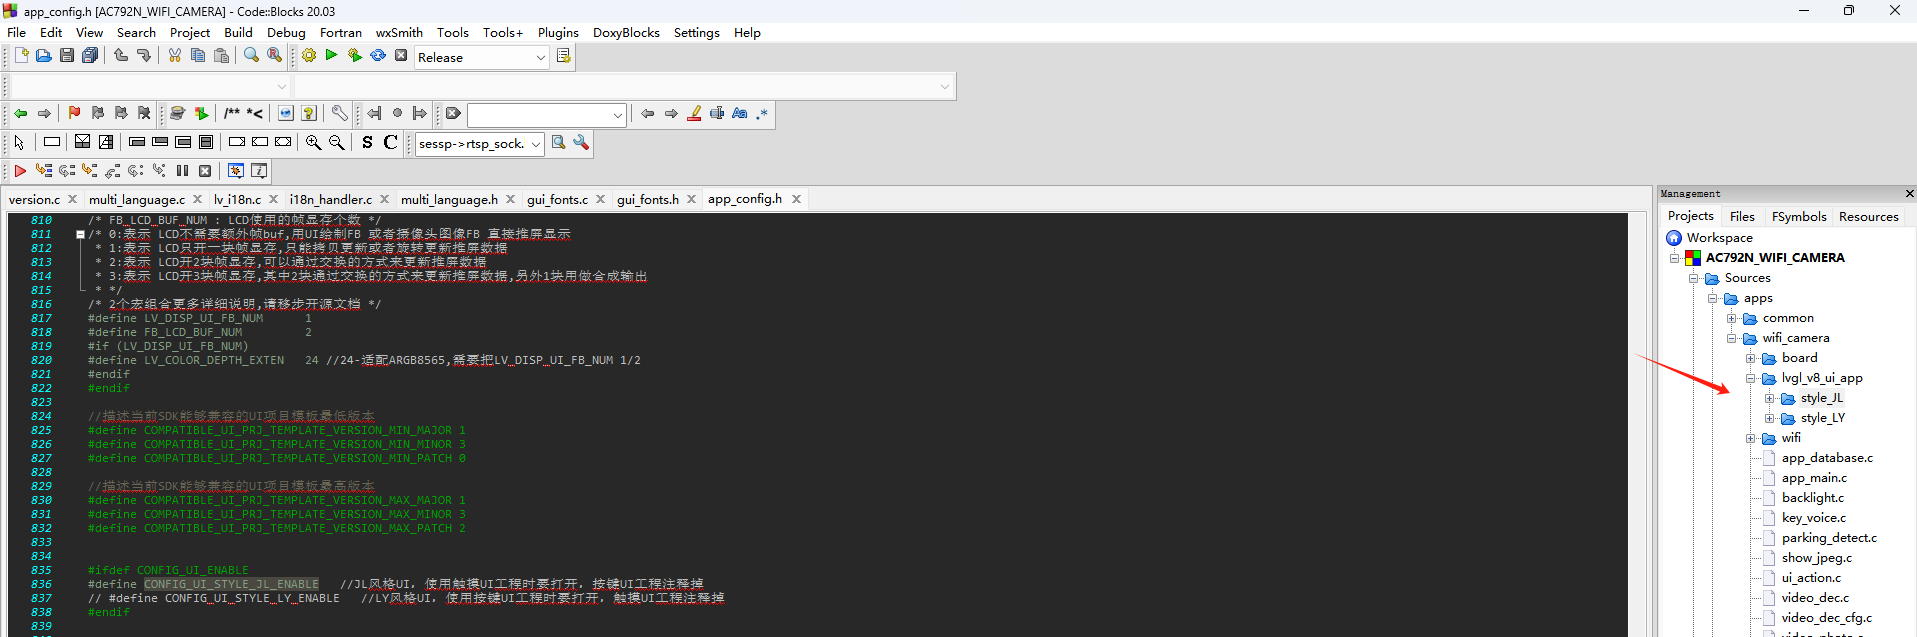Expand the board folder in the tree

pyautogui.click(x=1751, y=358)
